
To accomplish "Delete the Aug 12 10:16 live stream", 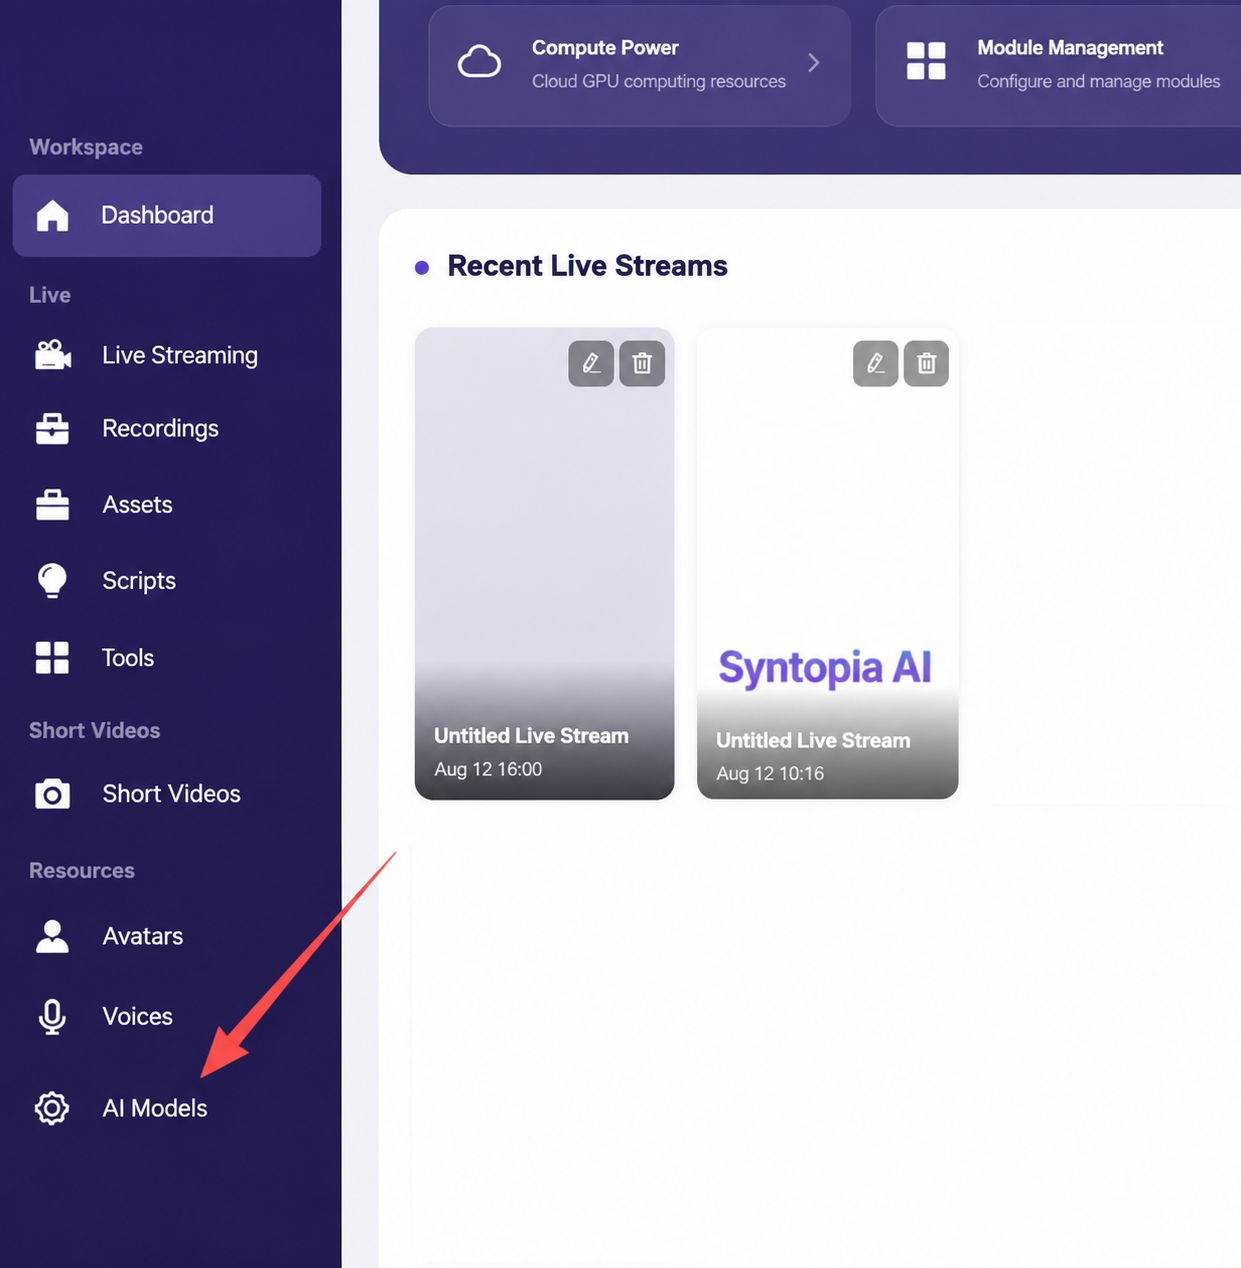I will 926,363.
